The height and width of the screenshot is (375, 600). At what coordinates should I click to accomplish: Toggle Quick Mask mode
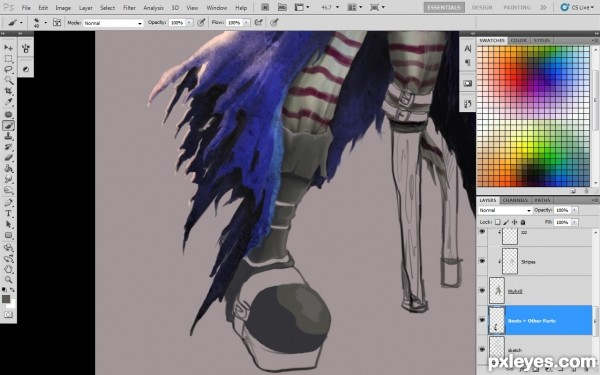pyautogui.click(x=8, y=315)
